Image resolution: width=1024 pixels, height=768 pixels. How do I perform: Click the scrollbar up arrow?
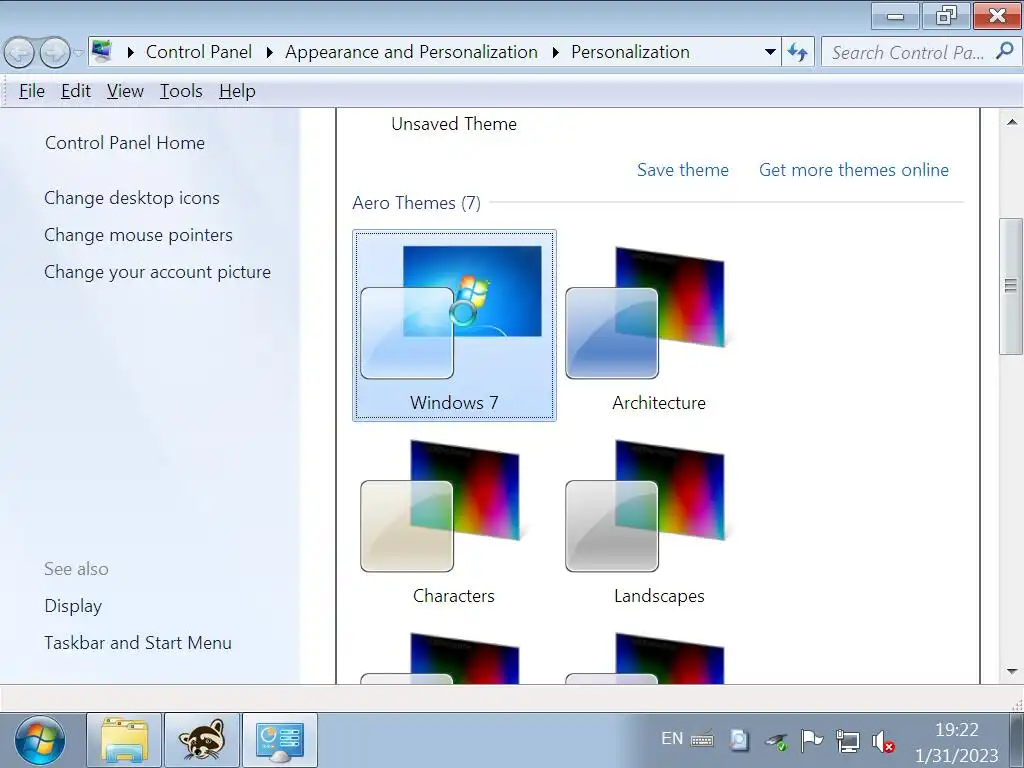1012,122
